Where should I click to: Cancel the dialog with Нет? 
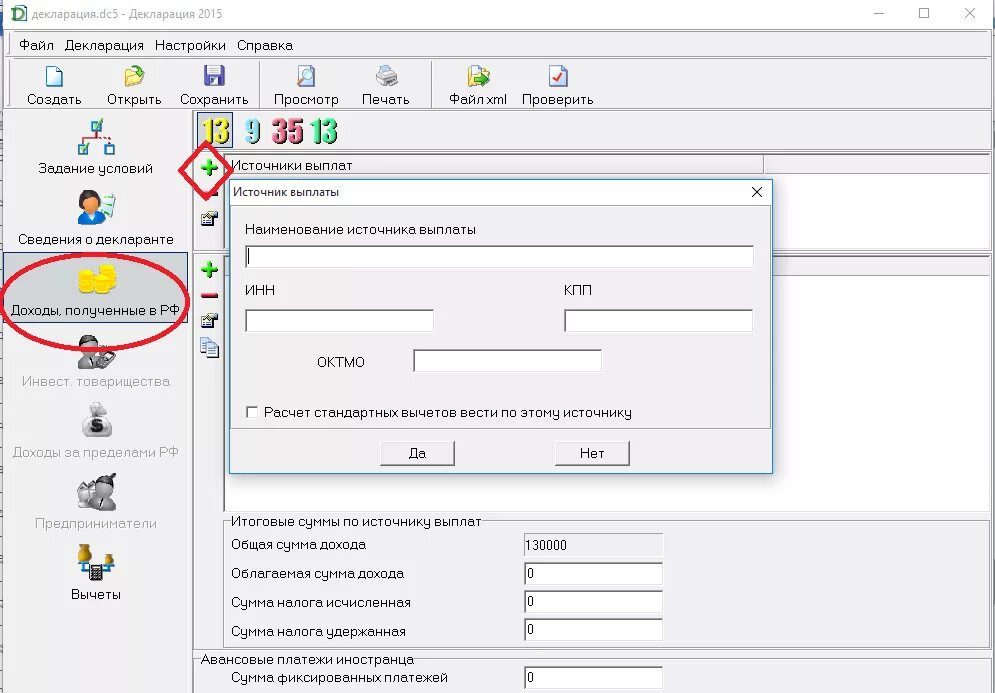click(592, 453)
